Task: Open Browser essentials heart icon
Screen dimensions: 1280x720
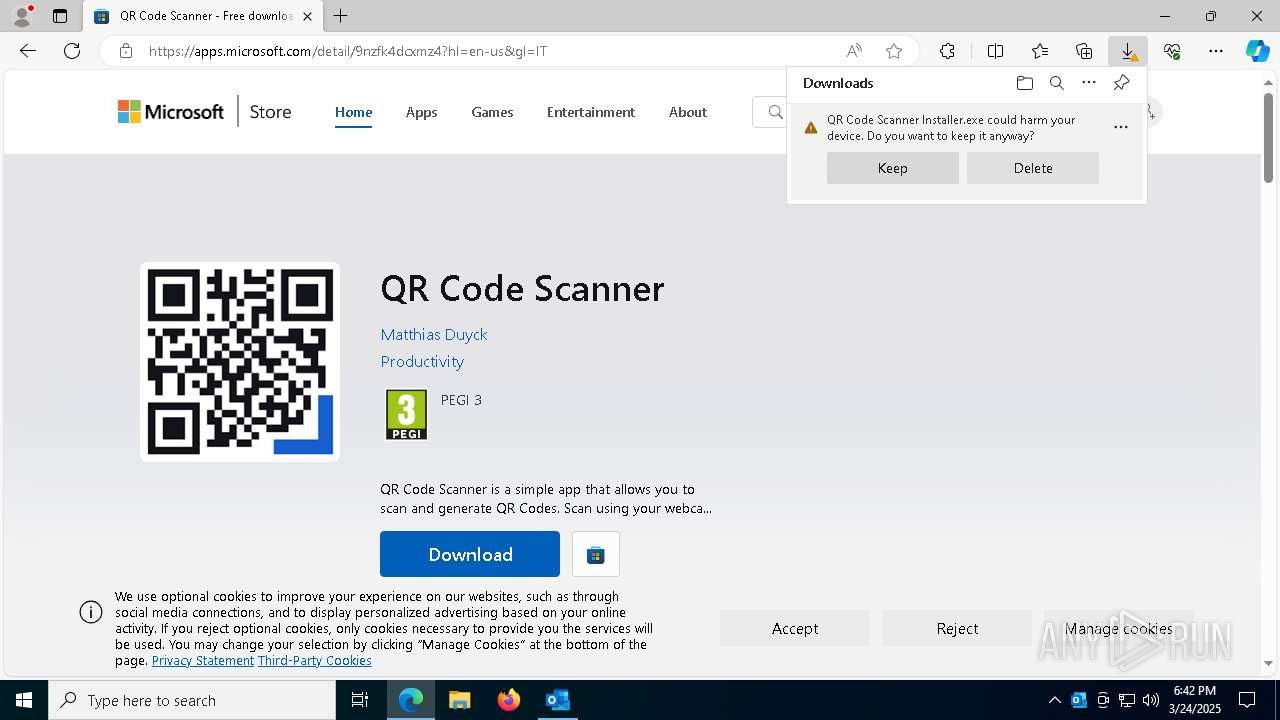Action: 1172,51
